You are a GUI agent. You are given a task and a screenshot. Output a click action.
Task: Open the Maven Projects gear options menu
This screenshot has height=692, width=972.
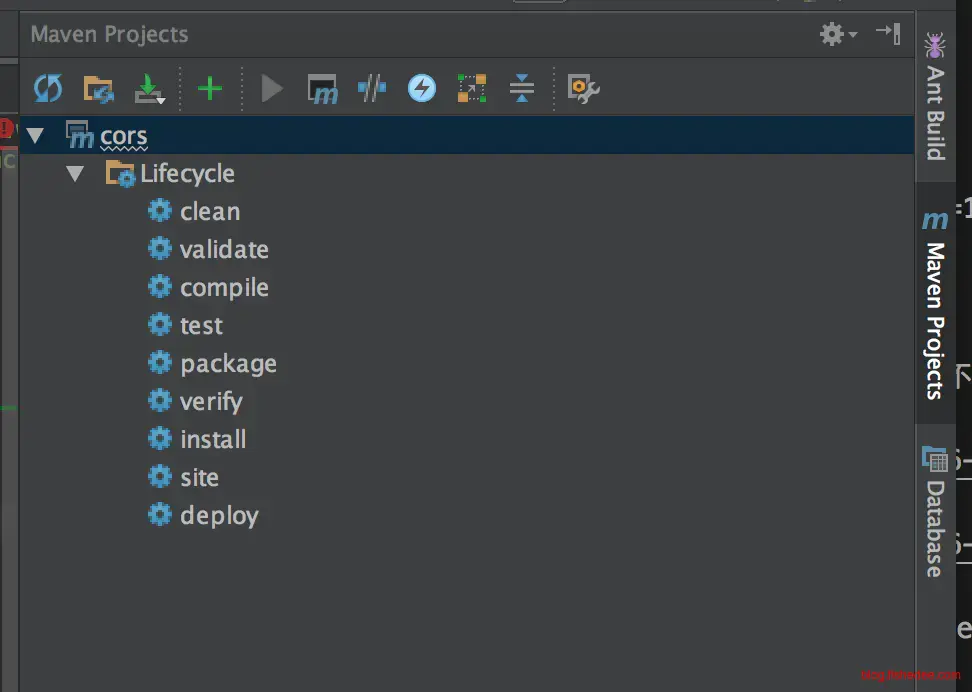838,34
